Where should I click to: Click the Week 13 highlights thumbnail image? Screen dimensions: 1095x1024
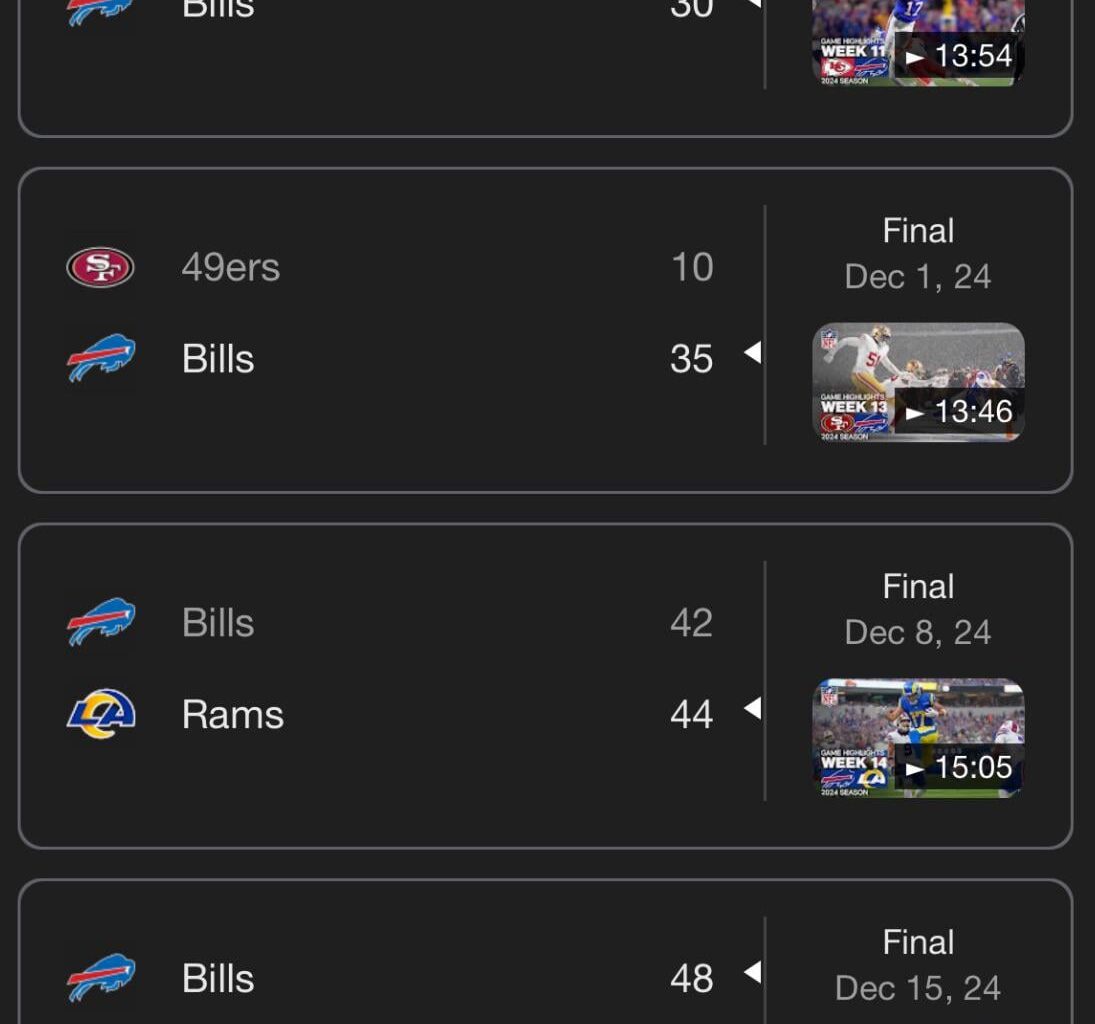tap(918, 381)
